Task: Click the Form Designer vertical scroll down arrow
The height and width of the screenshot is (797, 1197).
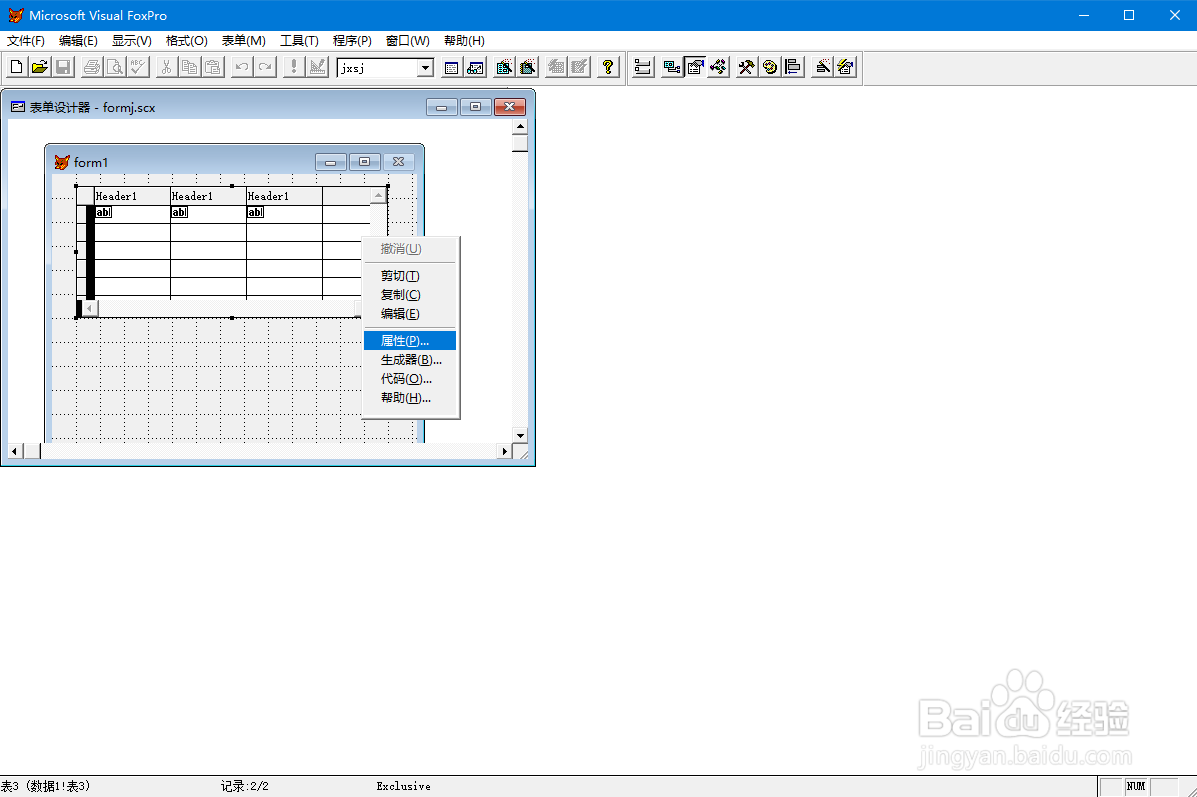Action: click(521, 435)
